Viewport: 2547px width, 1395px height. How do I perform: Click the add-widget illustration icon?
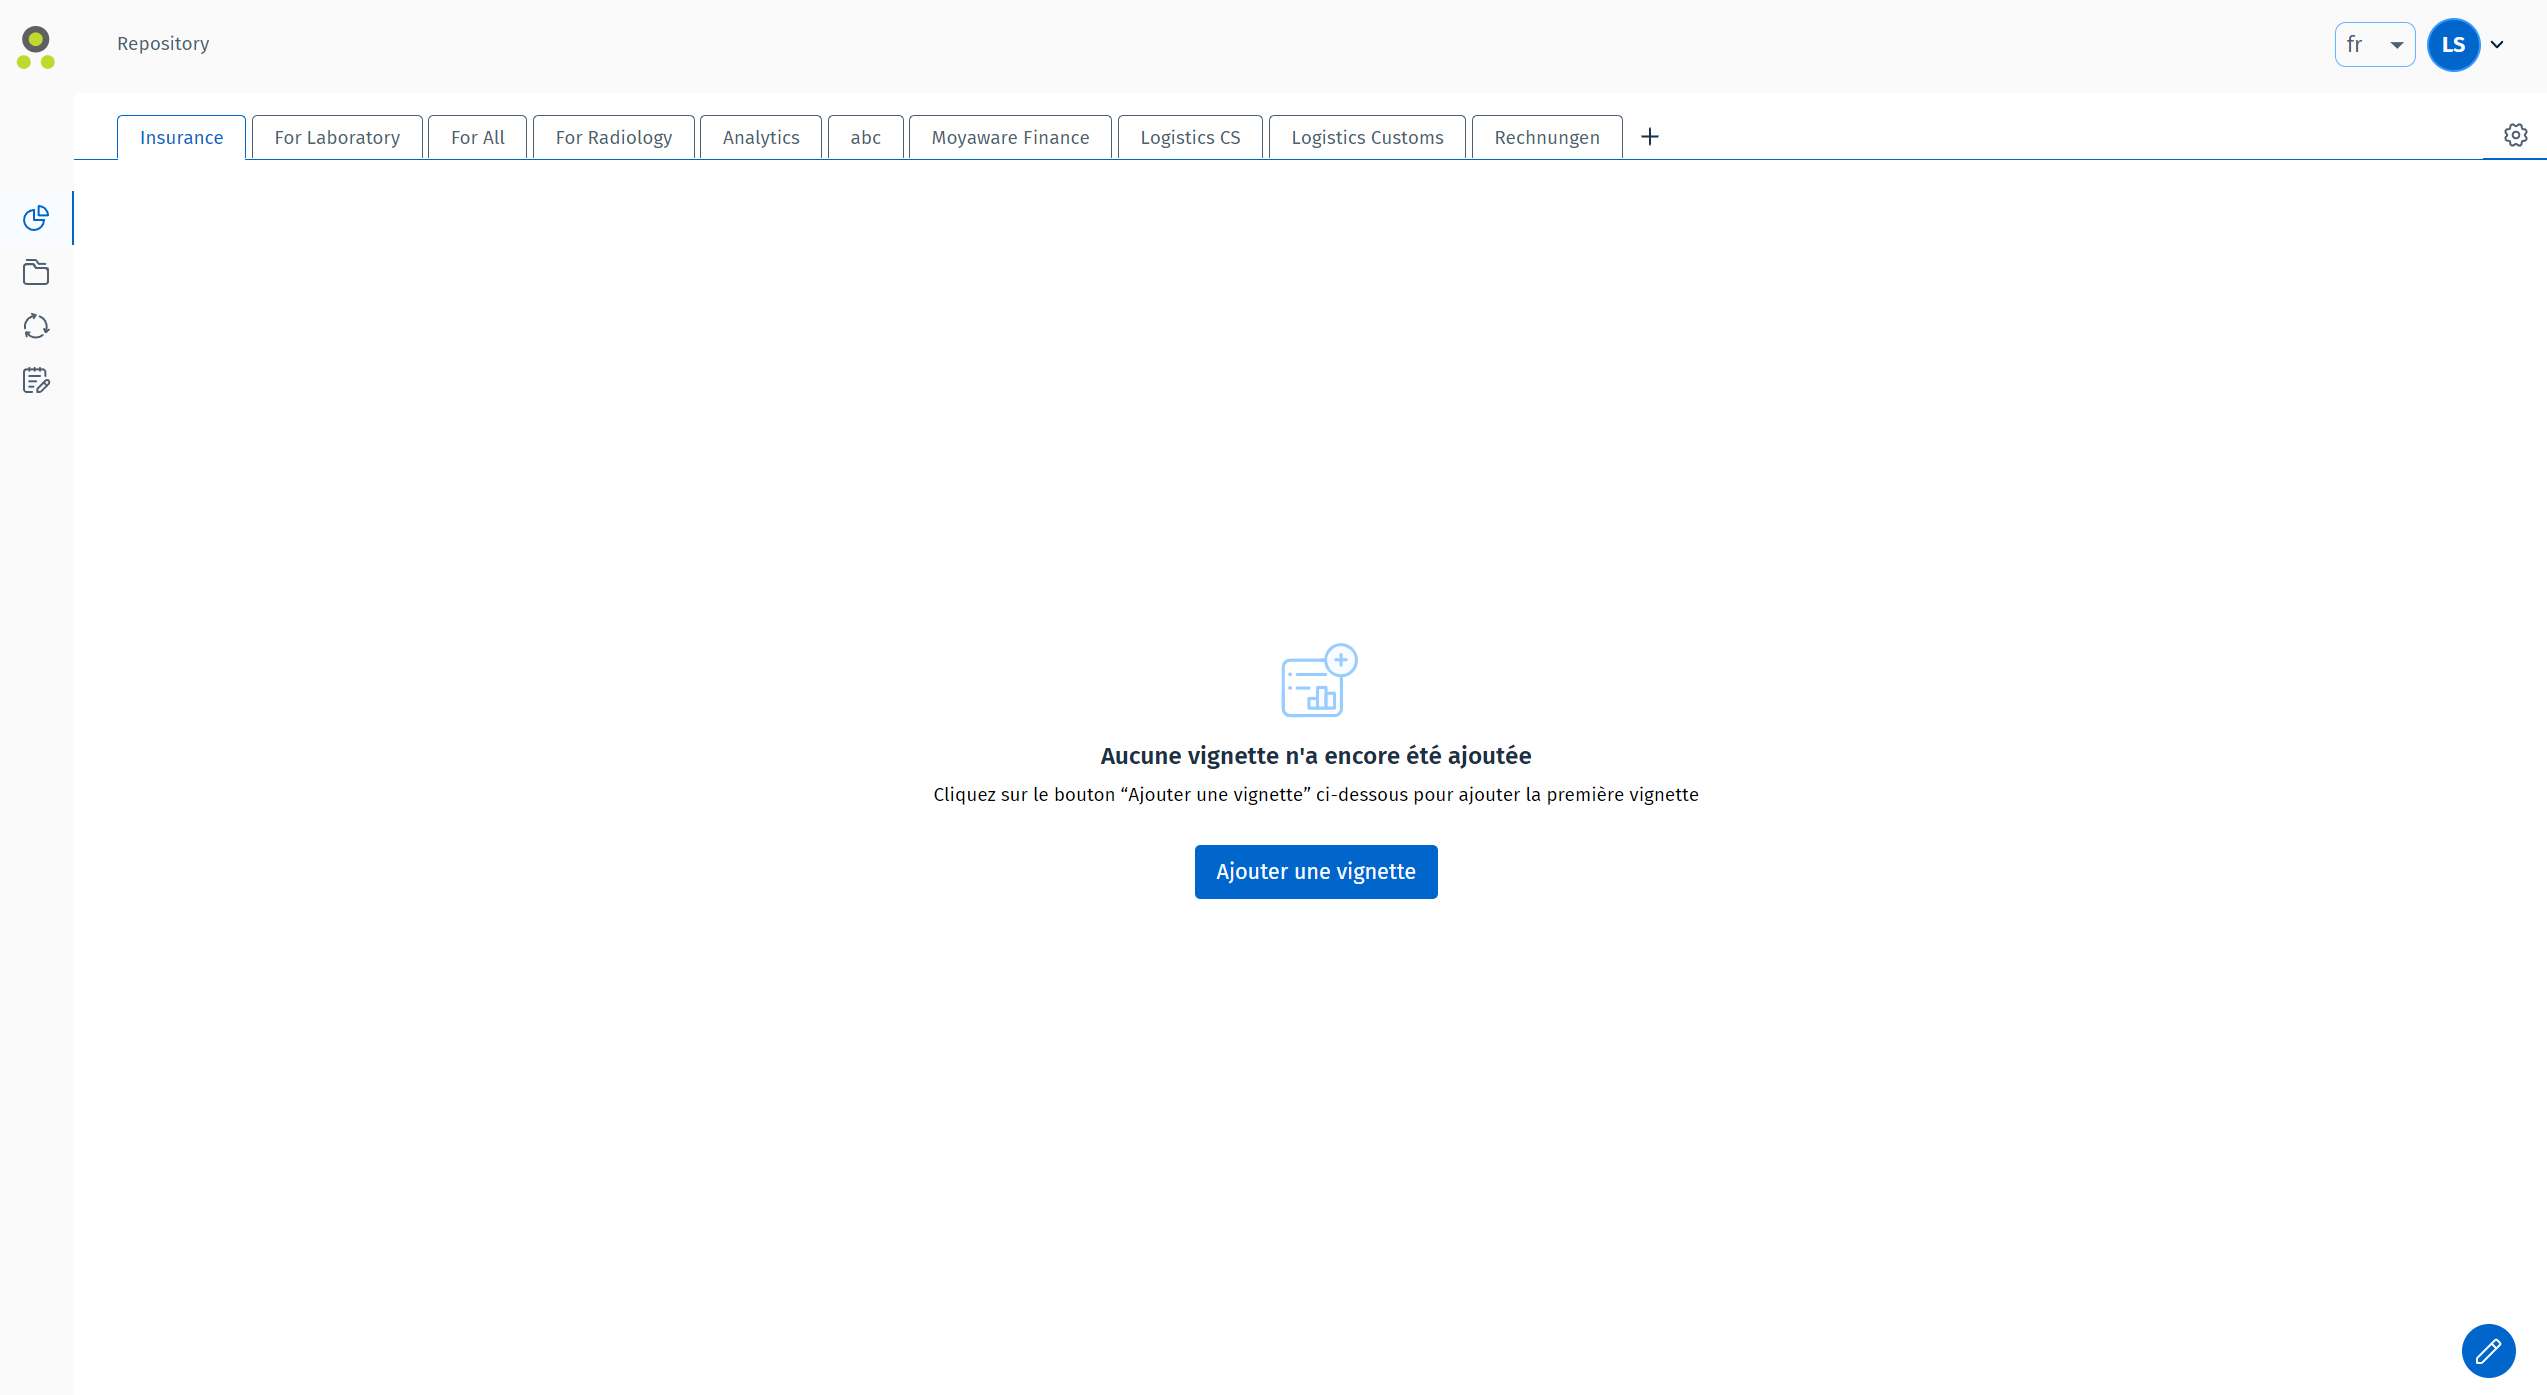coord(1318,680)
